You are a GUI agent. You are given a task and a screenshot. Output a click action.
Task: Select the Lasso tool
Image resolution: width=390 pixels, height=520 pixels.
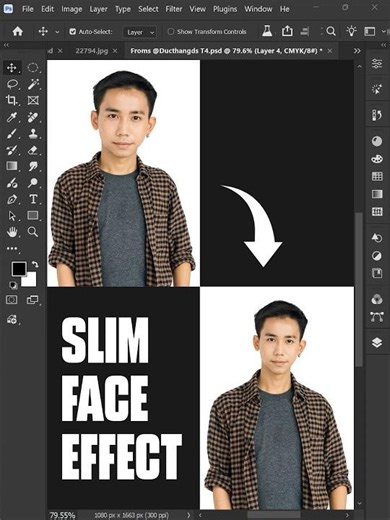click(x=12, y=84)
